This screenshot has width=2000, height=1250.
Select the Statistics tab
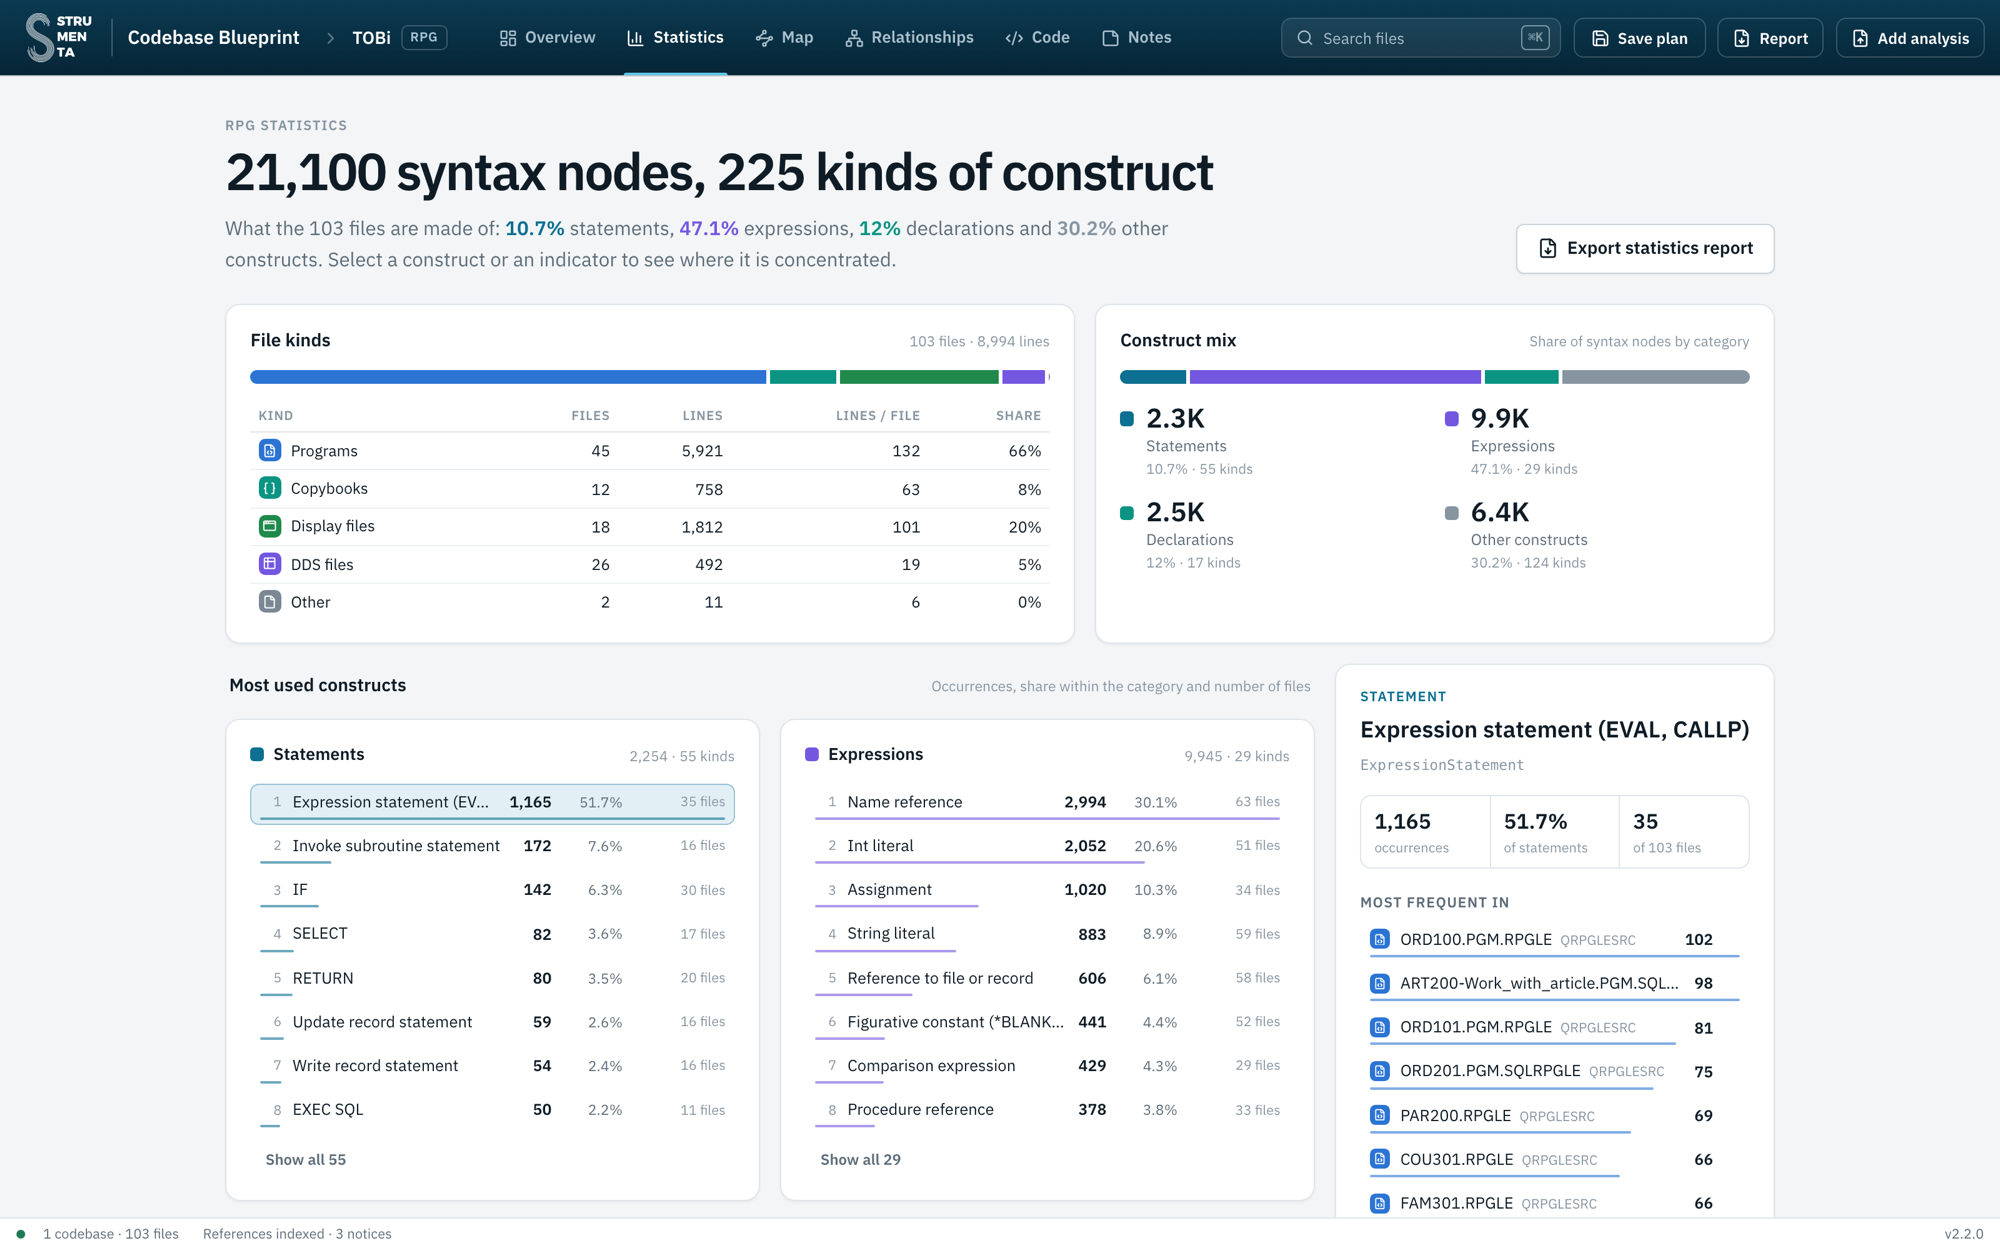(x=675, y=38)
